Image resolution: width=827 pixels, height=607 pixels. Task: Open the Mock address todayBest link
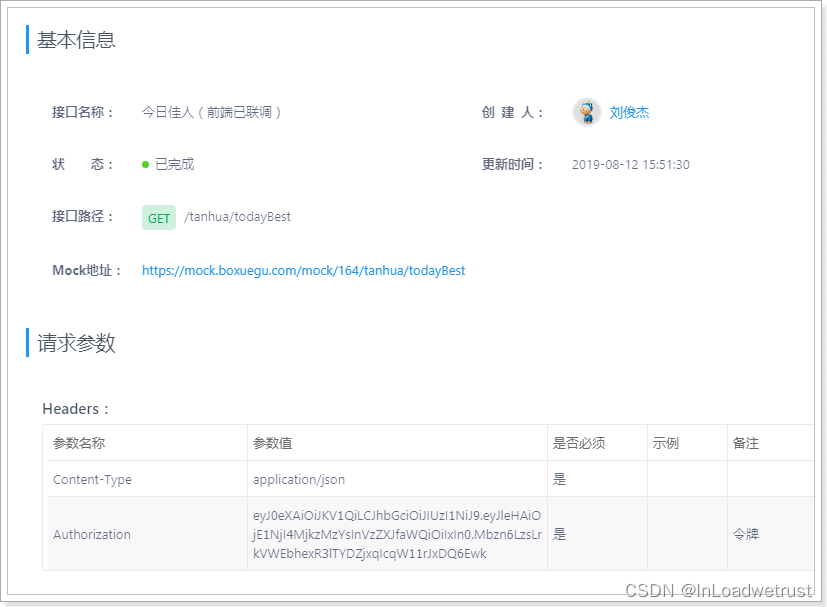point(303,271)
